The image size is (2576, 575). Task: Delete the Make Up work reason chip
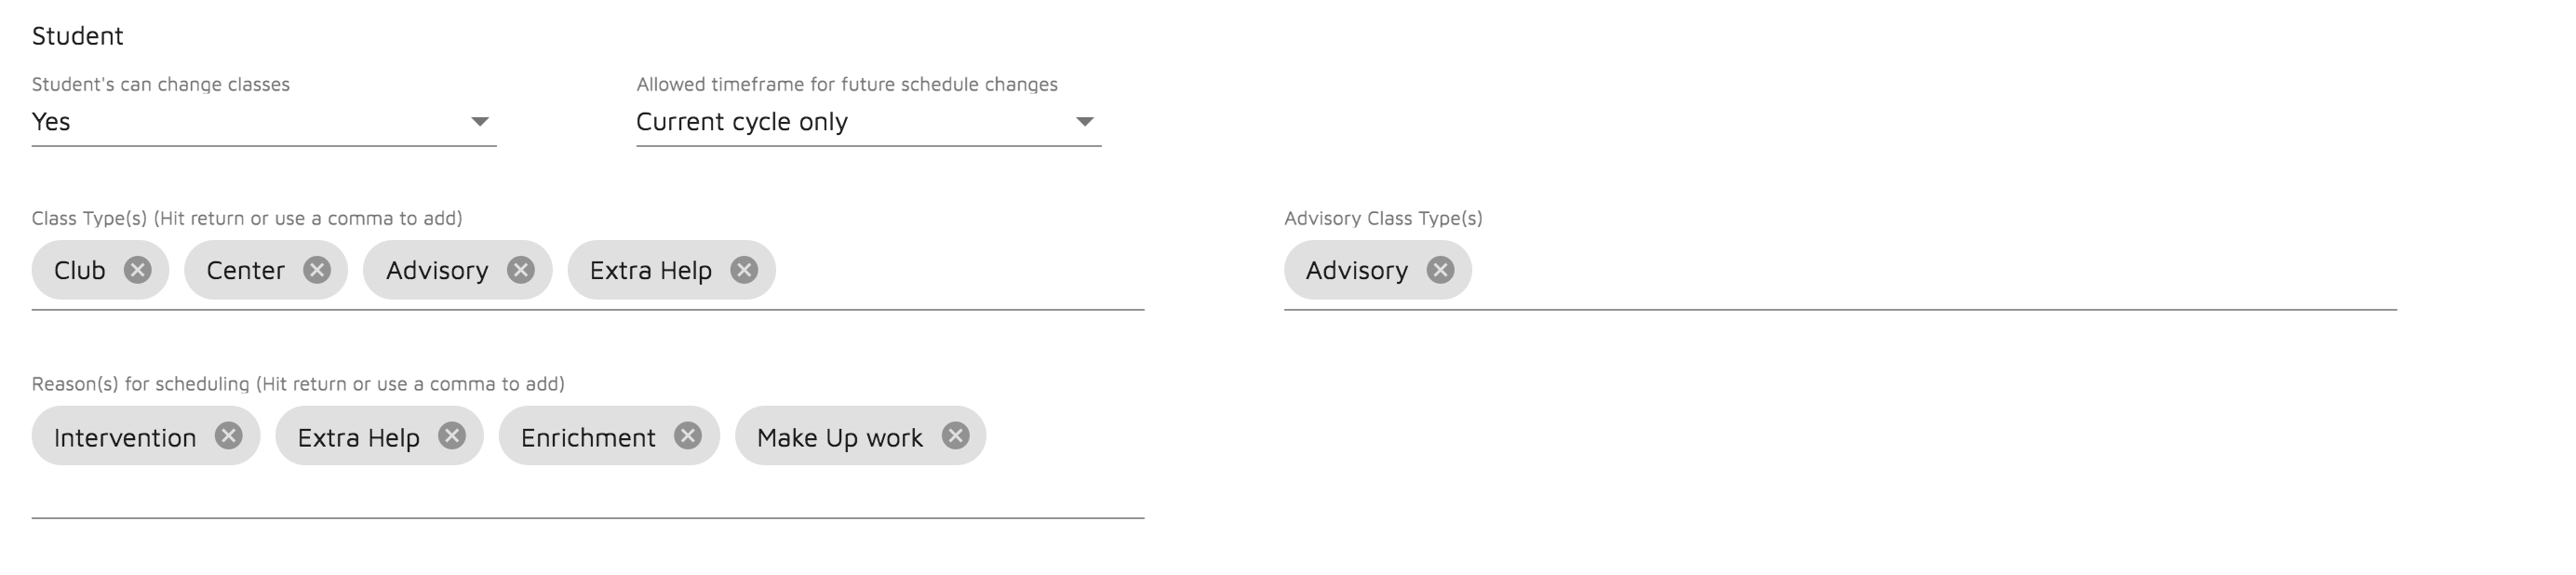(956, 436)
